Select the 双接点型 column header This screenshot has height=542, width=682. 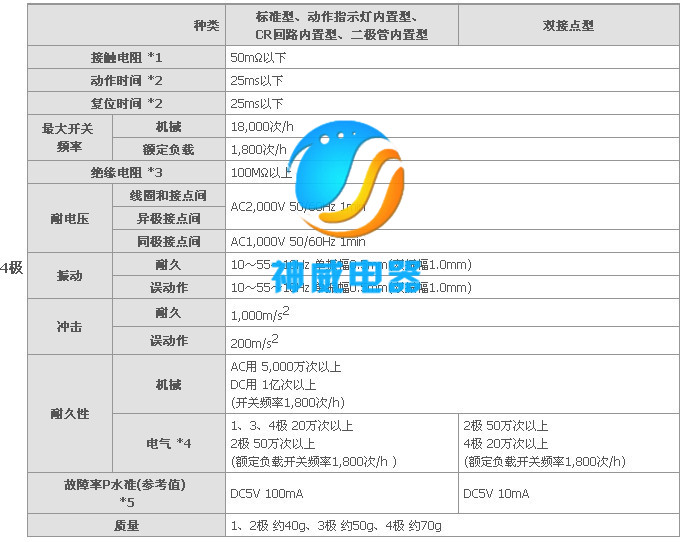(x=568, y=26)
